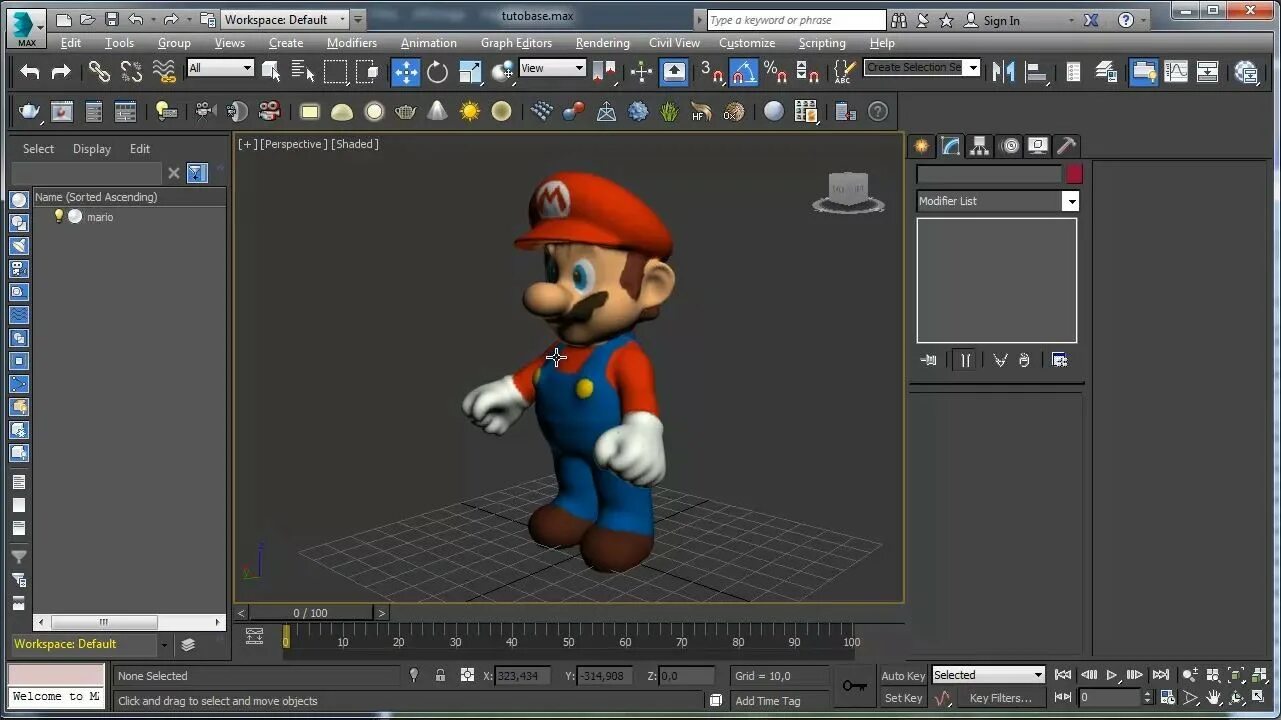Toggle Window/Crossing selection mode
Image resolution: width=1281 pixels, height=720 pixels.
(368, 71)
